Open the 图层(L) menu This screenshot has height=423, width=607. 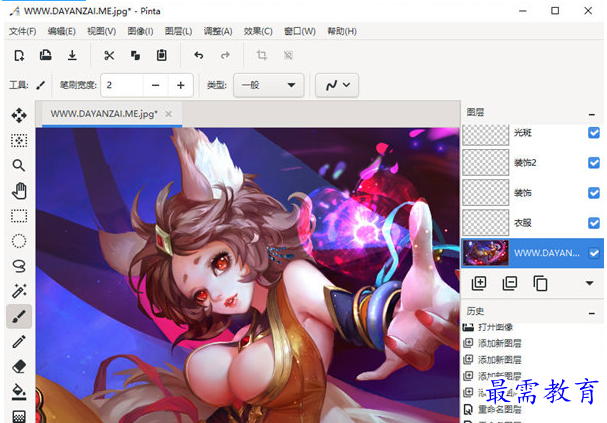coord(178,31)
